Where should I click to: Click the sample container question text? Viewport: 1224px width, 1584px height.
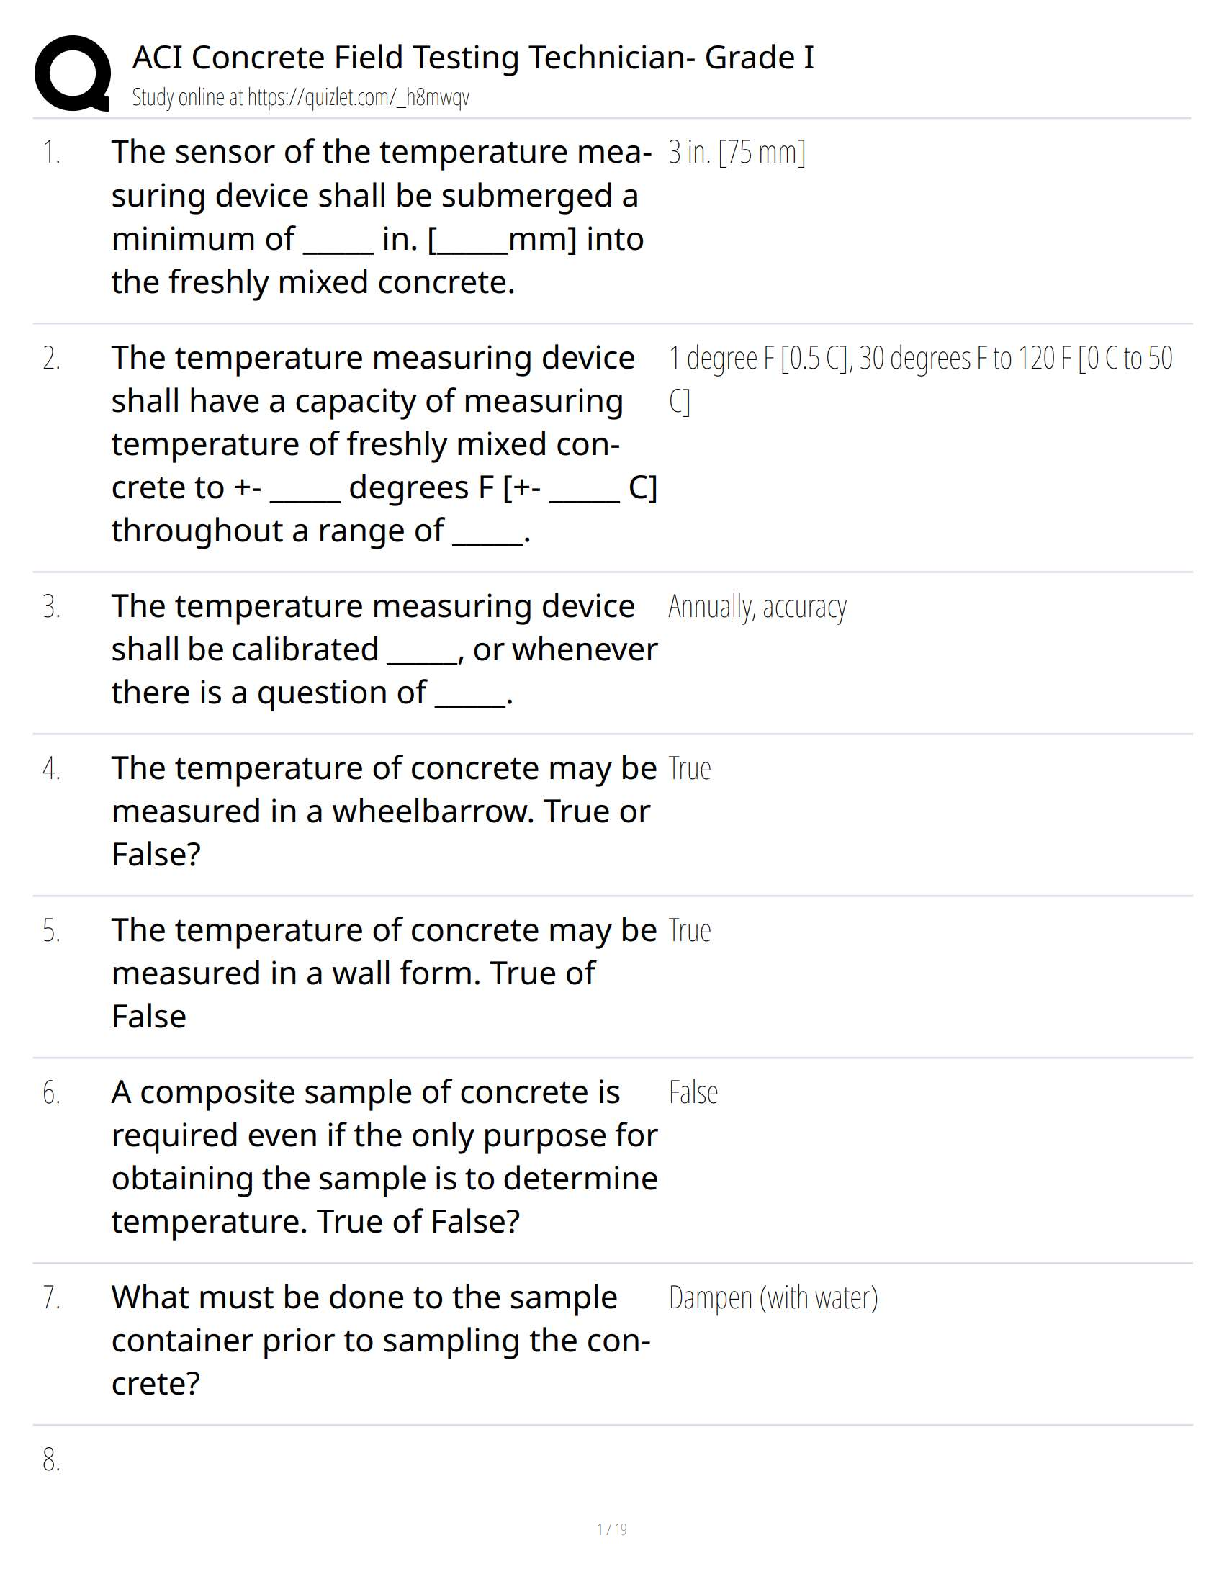(x=380, y=1340)
